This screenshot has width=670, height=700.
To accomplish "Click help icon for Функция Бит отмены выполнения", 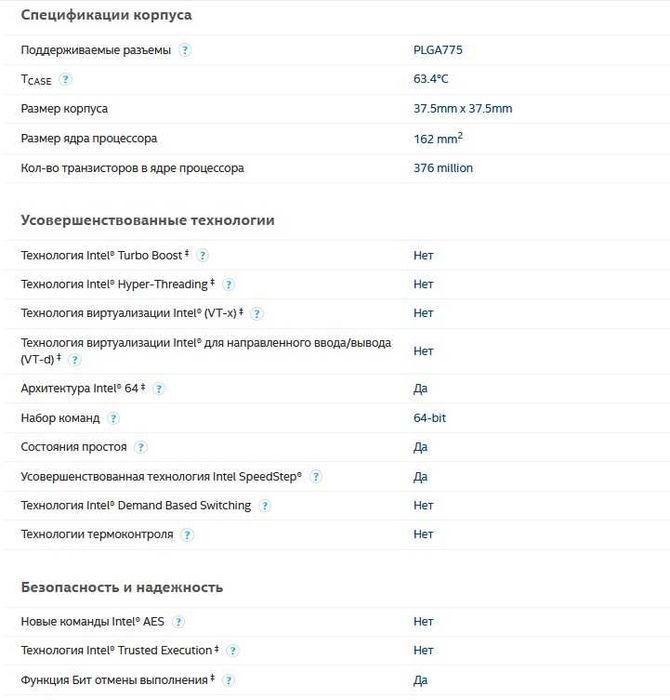I will (x=229, y=681).
